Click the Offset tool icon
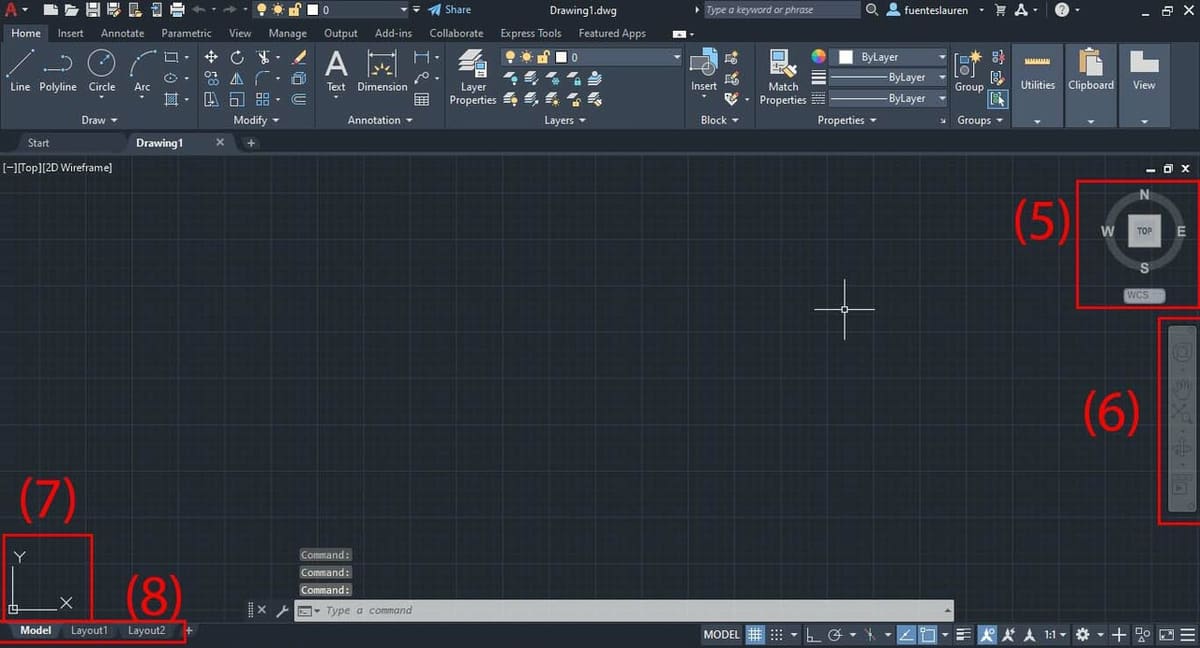This screenshot has height=648, width=1200. coord(298,99)
